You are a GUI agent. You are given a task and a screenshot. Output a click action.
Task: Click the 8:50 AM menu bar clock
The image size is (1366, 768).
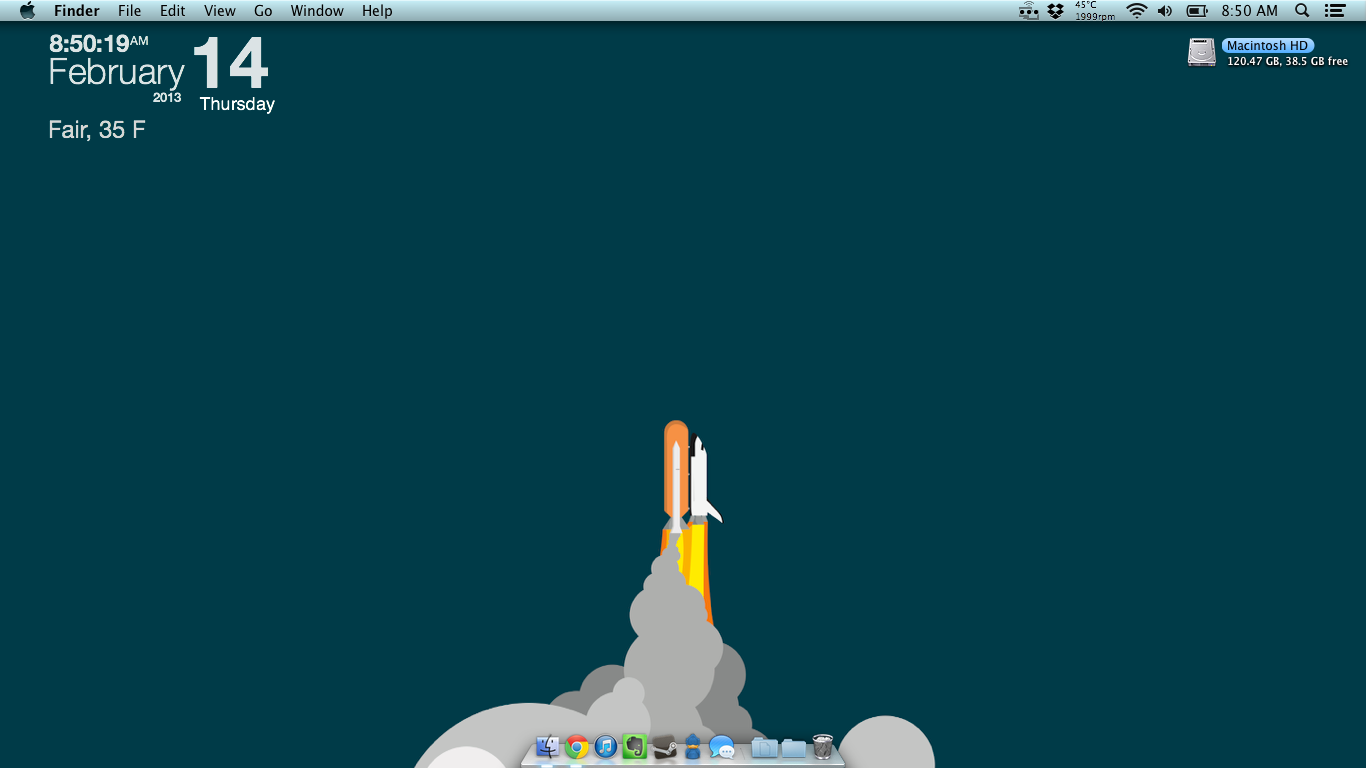[x=1249, y=11]
